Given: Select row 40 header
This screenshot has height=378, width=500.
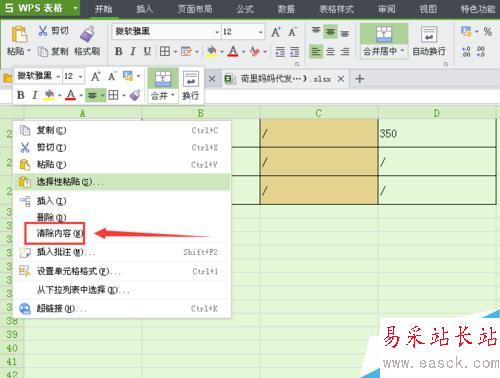Looking at the screenshot, I should [x=12, y=348].
